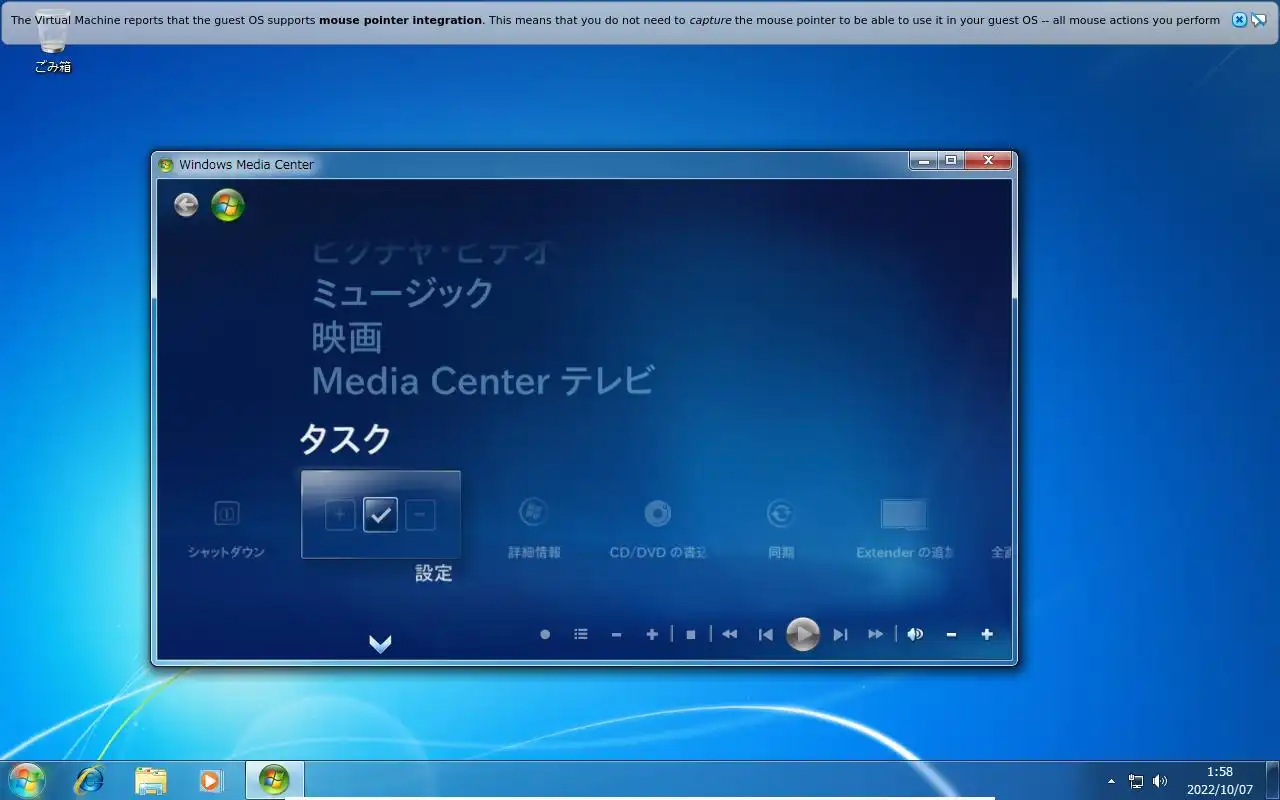Decrease volume with the minus button
The image size is (1280, 800).
[951, 634]
